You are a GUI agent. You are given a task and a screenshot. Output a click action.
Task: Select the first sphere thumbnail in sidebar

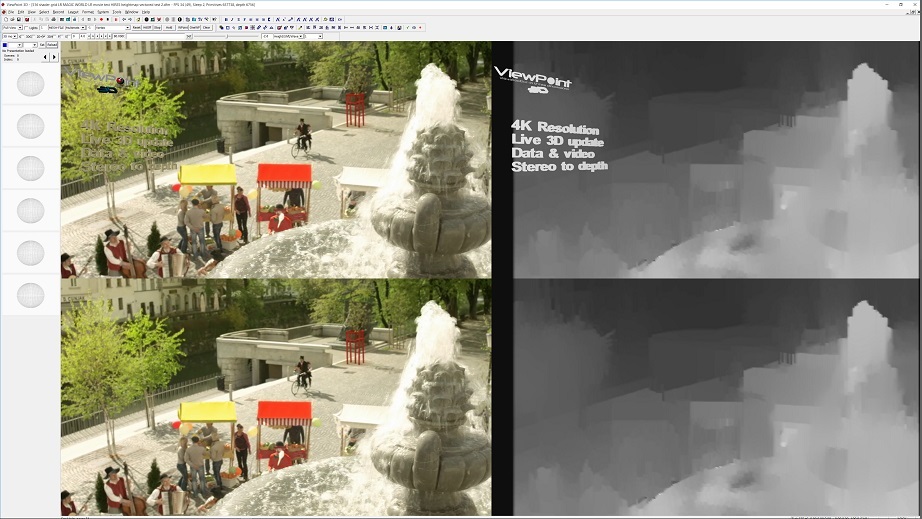pos(31,83)
